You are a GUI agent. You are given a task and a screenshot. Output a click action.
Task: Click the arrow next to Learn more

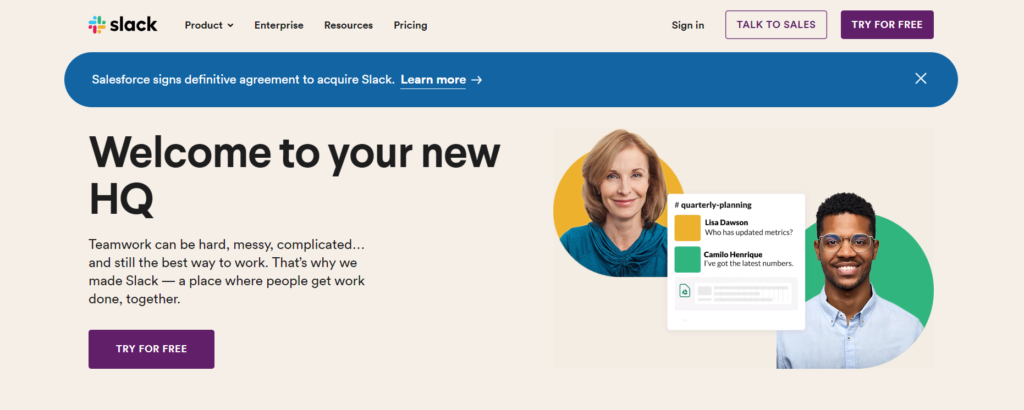point(477,80)
